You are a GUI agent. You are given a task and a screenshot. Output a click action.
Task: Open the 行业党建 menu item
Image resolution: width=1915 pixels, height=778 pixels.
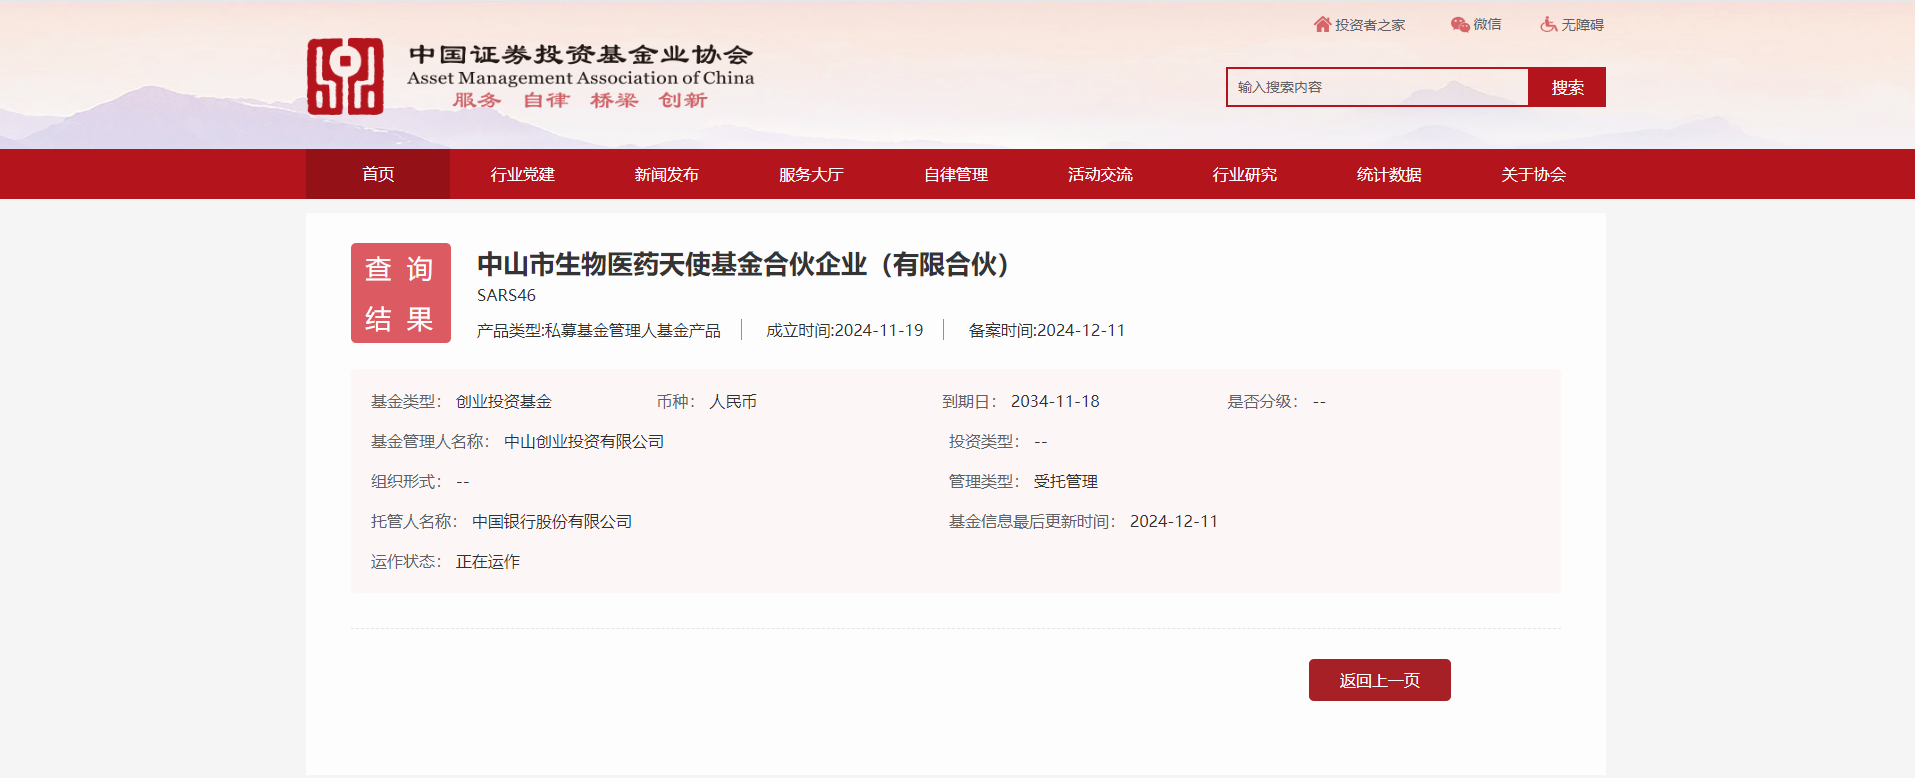pyautogui.click(x=522, y=174)
